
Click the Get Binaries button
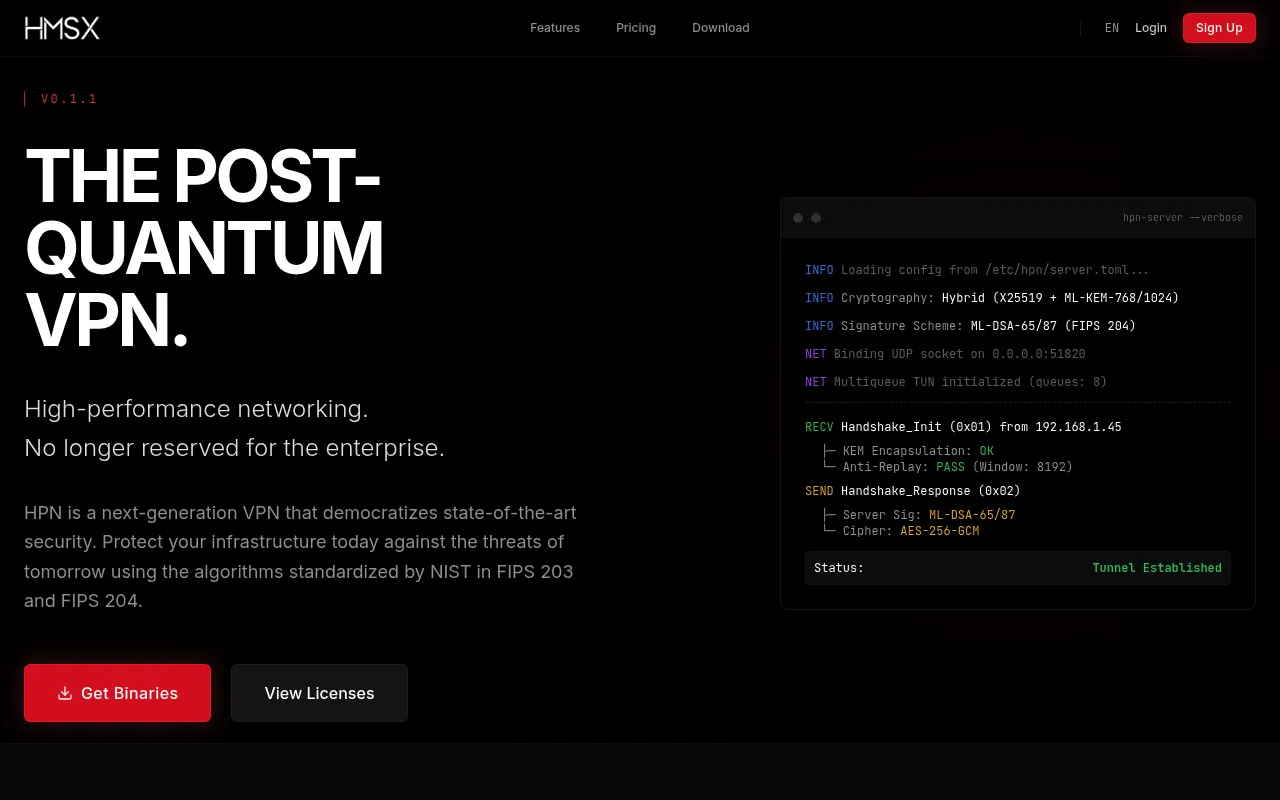118,693
